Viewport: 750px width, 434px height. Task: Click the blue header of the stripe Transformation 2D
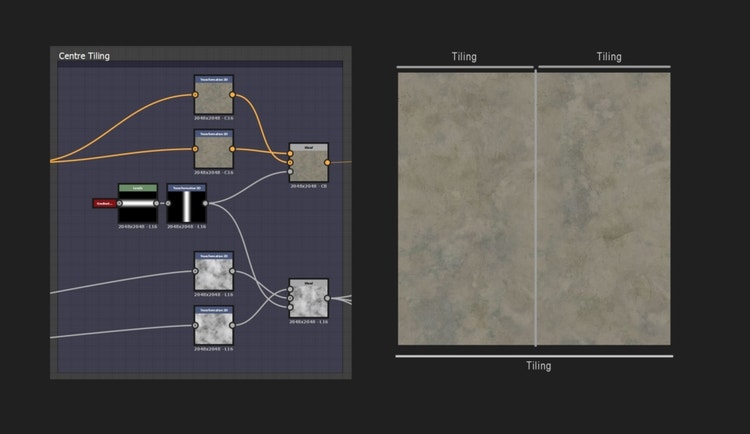click(x=187, y=188)
